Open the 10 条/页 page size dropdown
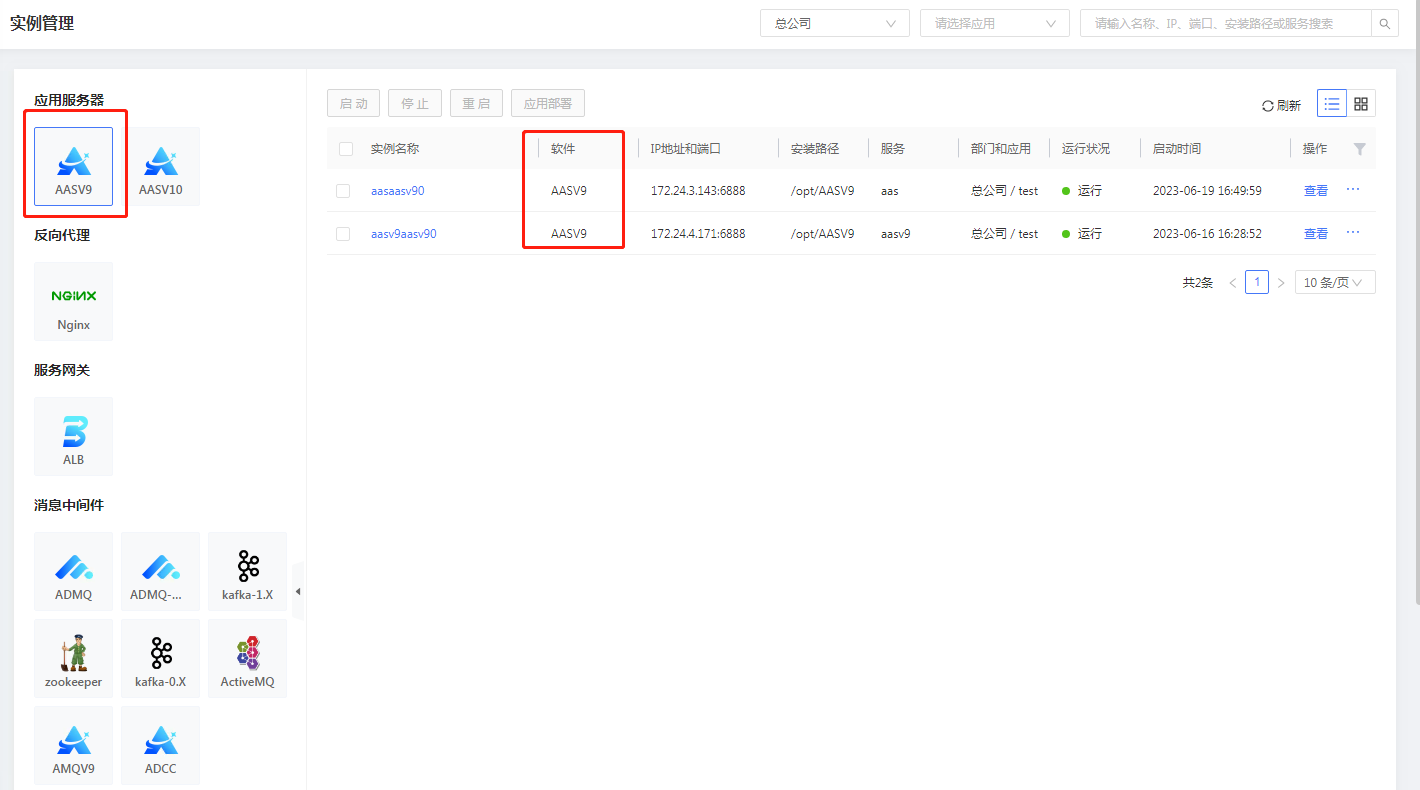The height and width of the screenshot is (790, 1420). 1335,283
